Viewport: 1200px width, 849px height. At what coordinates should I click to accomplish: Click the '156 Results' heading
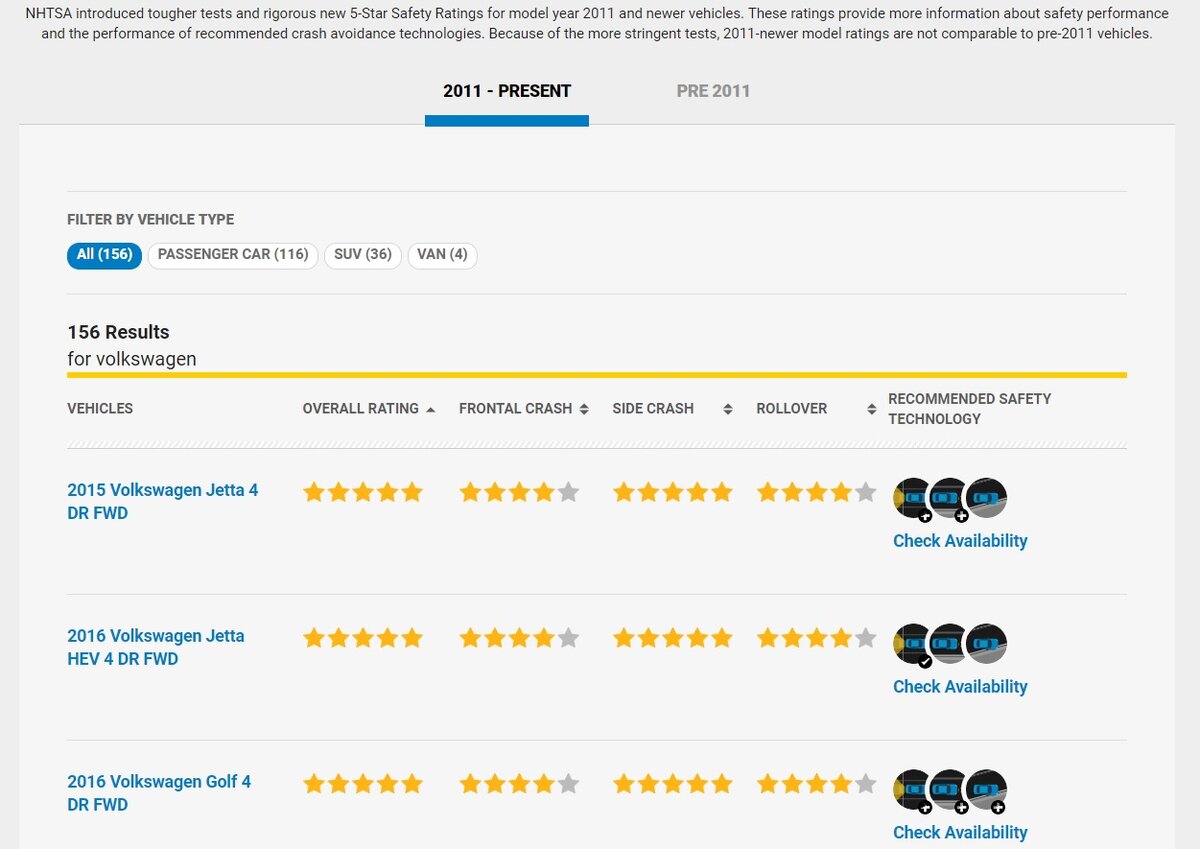tap(118, 332)
